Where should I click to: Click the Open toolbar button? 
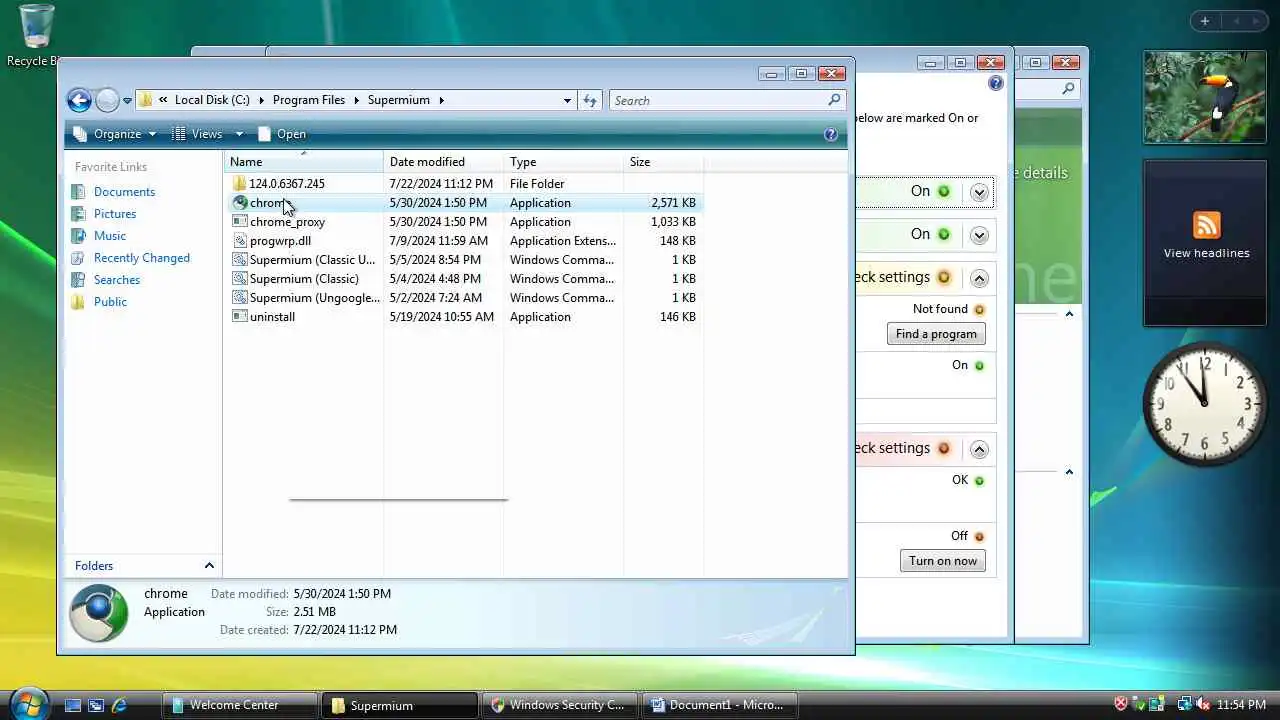(x=282, y=134)
